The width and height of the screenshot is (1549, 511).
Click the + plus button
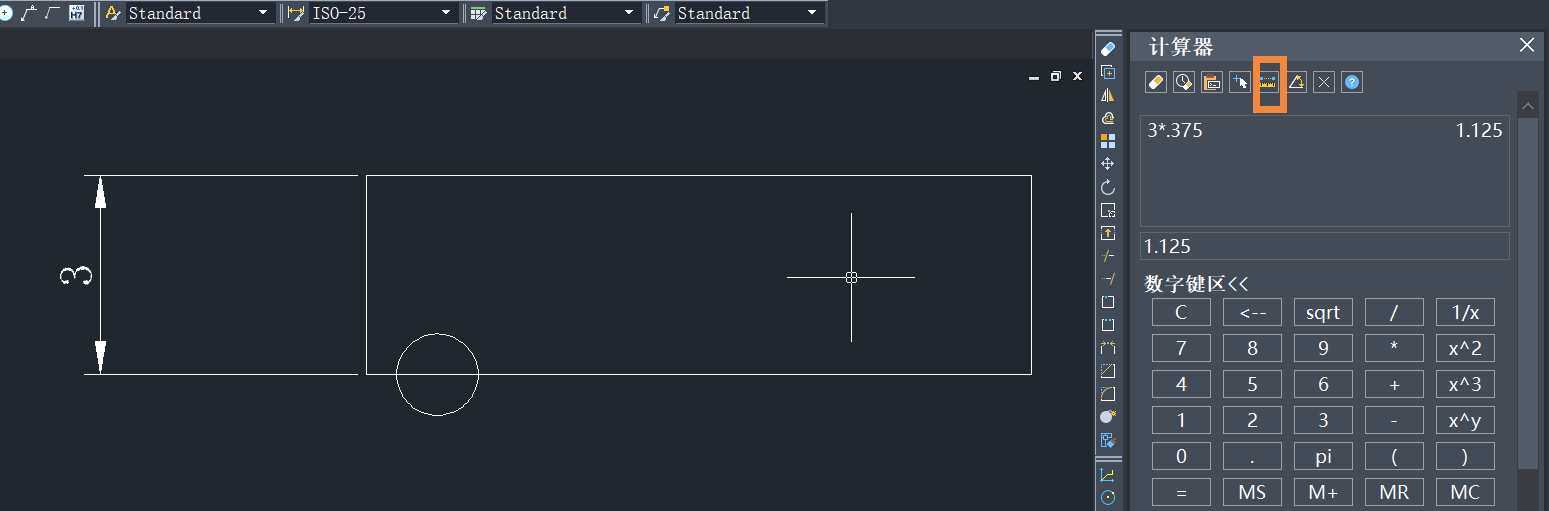tap(1394, 384)
